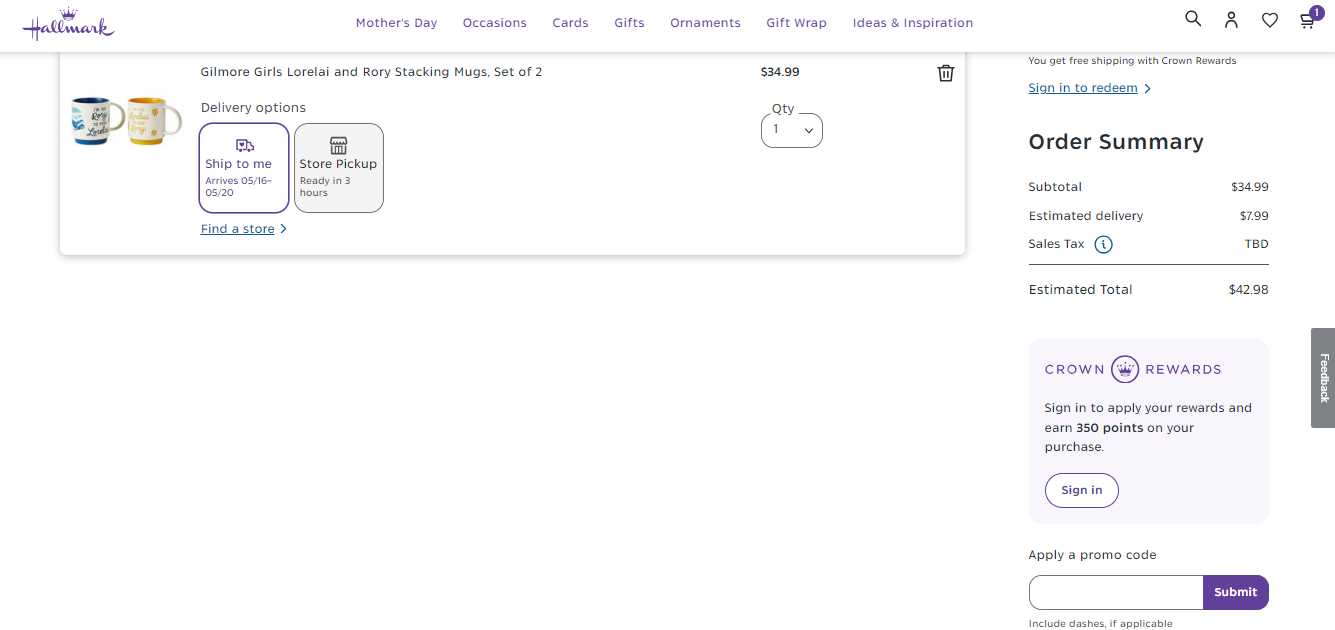Click 'Include dashes, if applicable' hint

tap(1100, 624)
